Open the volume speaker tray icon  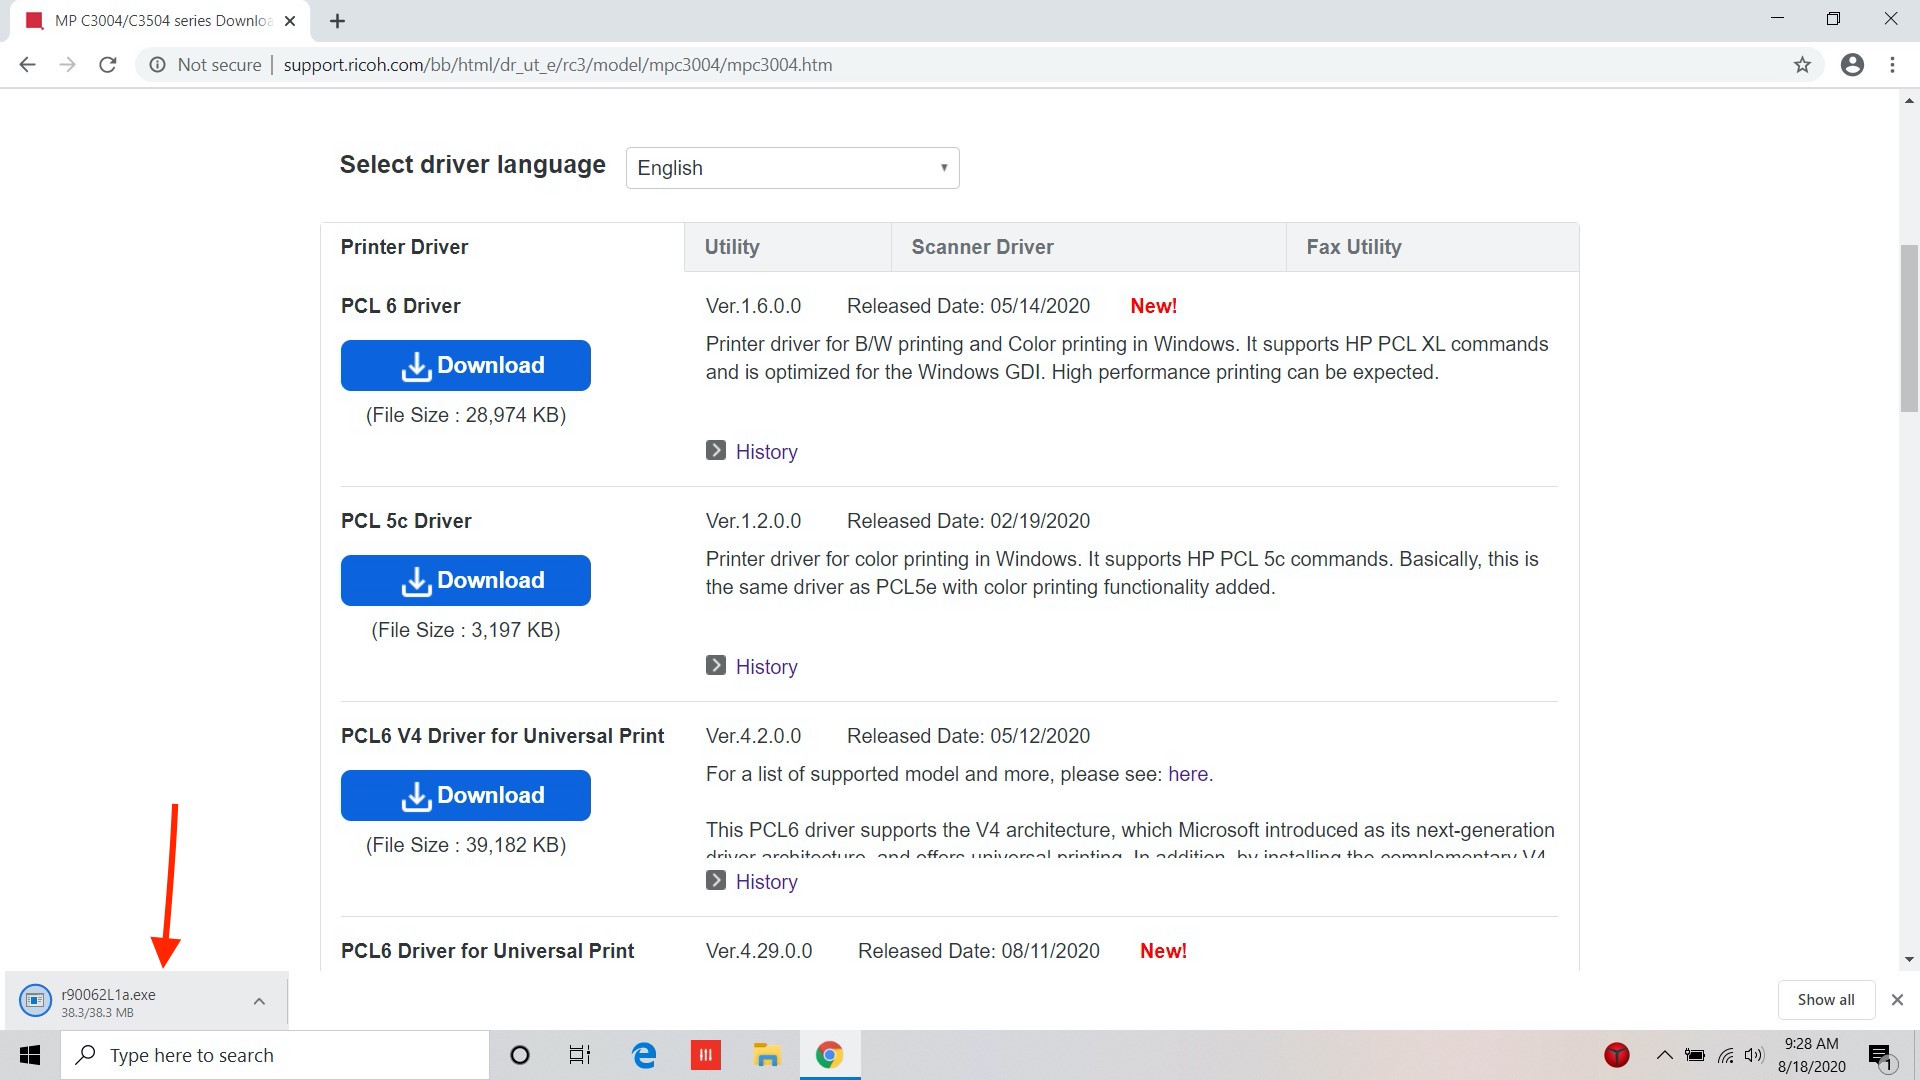(x=1754, y=1055)
